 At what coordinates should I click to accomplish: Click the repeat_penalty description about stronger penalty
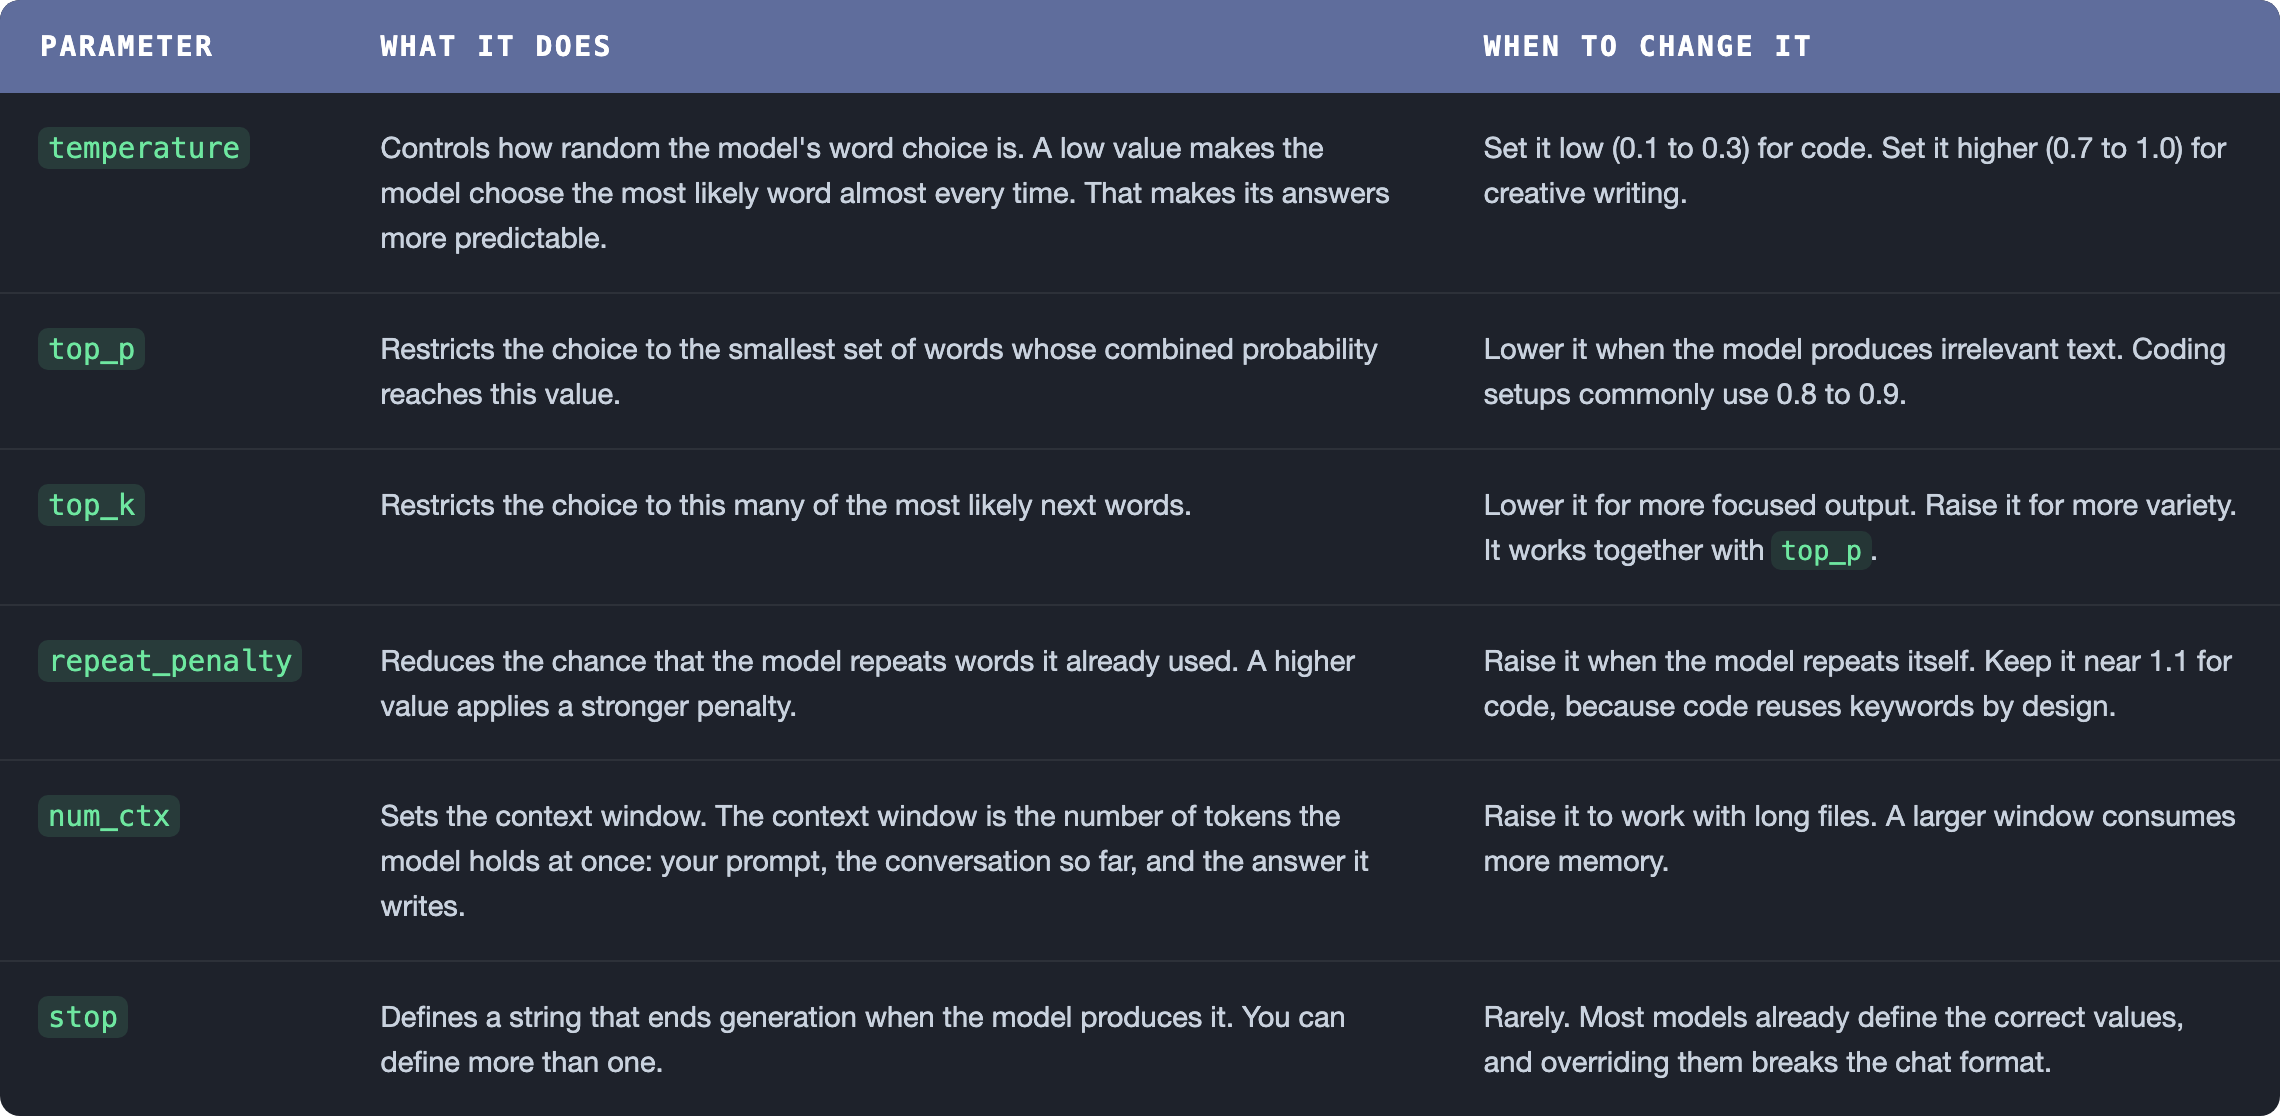coord(867,683)
